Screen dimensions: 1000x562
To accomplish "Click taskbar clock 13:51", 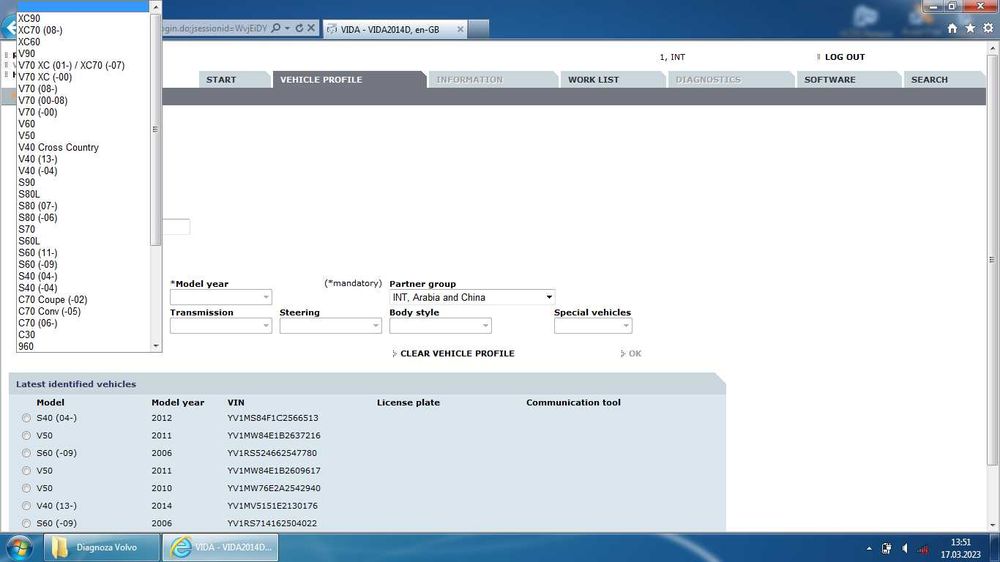I will click(x=960, y=542).
